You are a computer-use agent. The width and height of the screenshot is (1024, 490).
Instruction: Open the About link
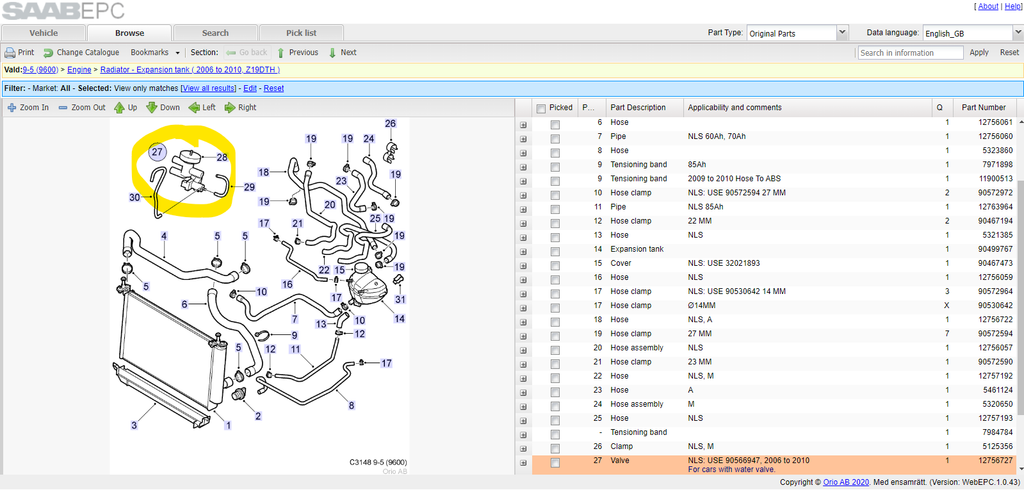988,6
